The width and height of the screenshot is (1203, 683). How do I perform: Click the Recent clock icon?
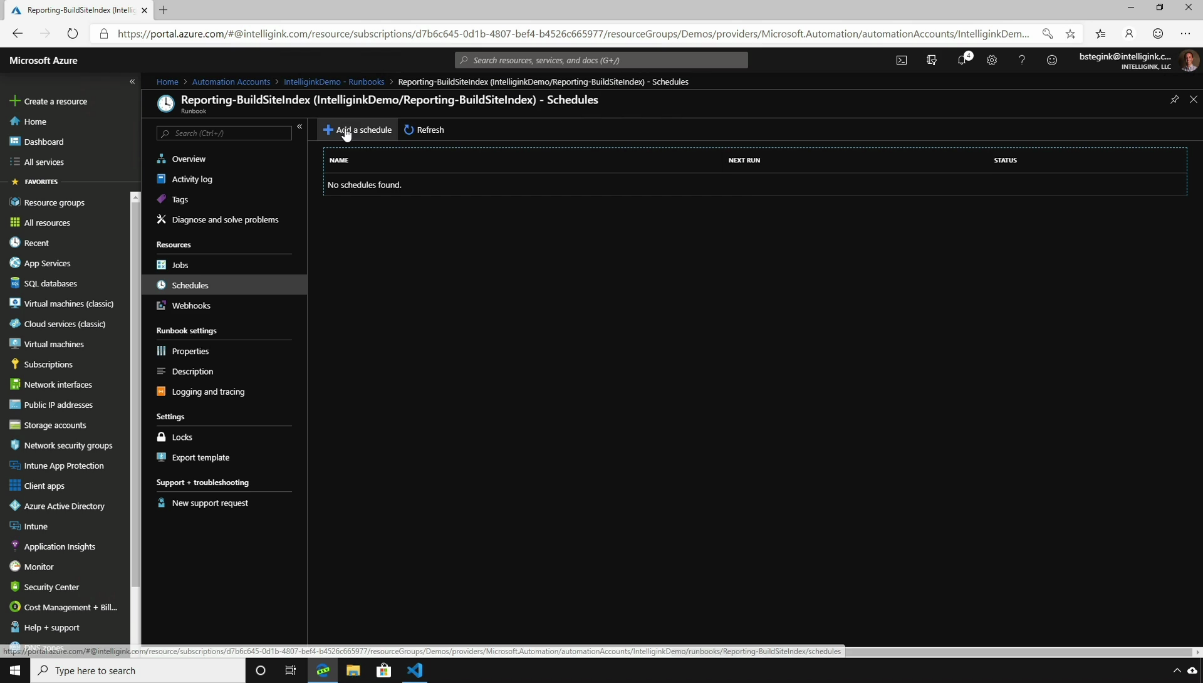pos(15,243)
